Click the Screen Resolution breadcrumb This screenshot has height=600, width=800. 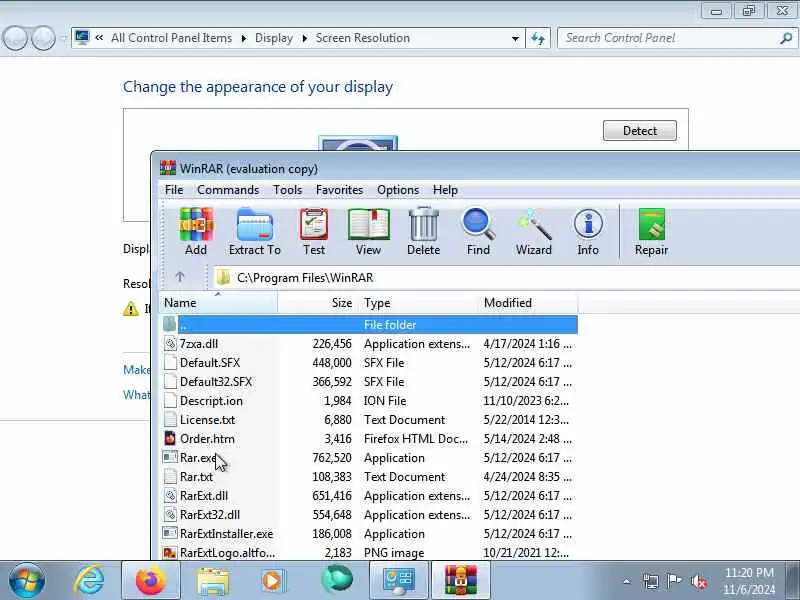point(363,38)
